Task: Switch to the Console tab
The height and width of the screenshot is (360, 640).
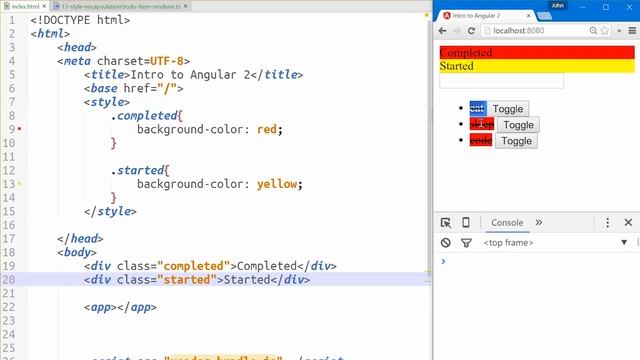Action: (x=507, y=222)
